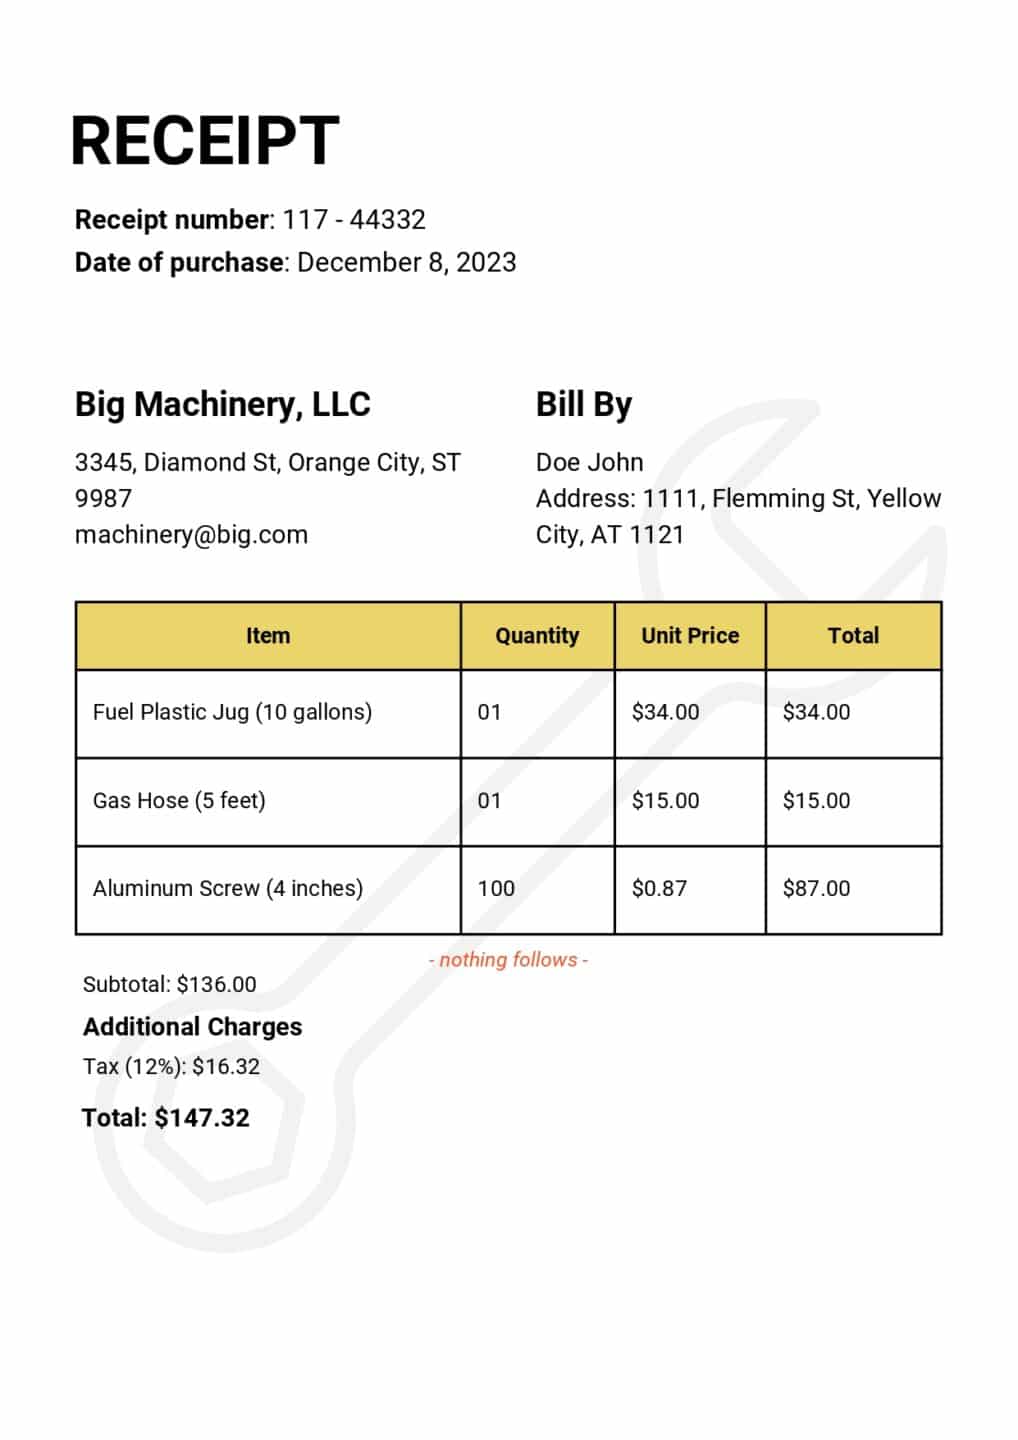This screenshot has width=1018, height=1440.
Task: Click the RECEIPT title heading
Action: tap(205, 141)
